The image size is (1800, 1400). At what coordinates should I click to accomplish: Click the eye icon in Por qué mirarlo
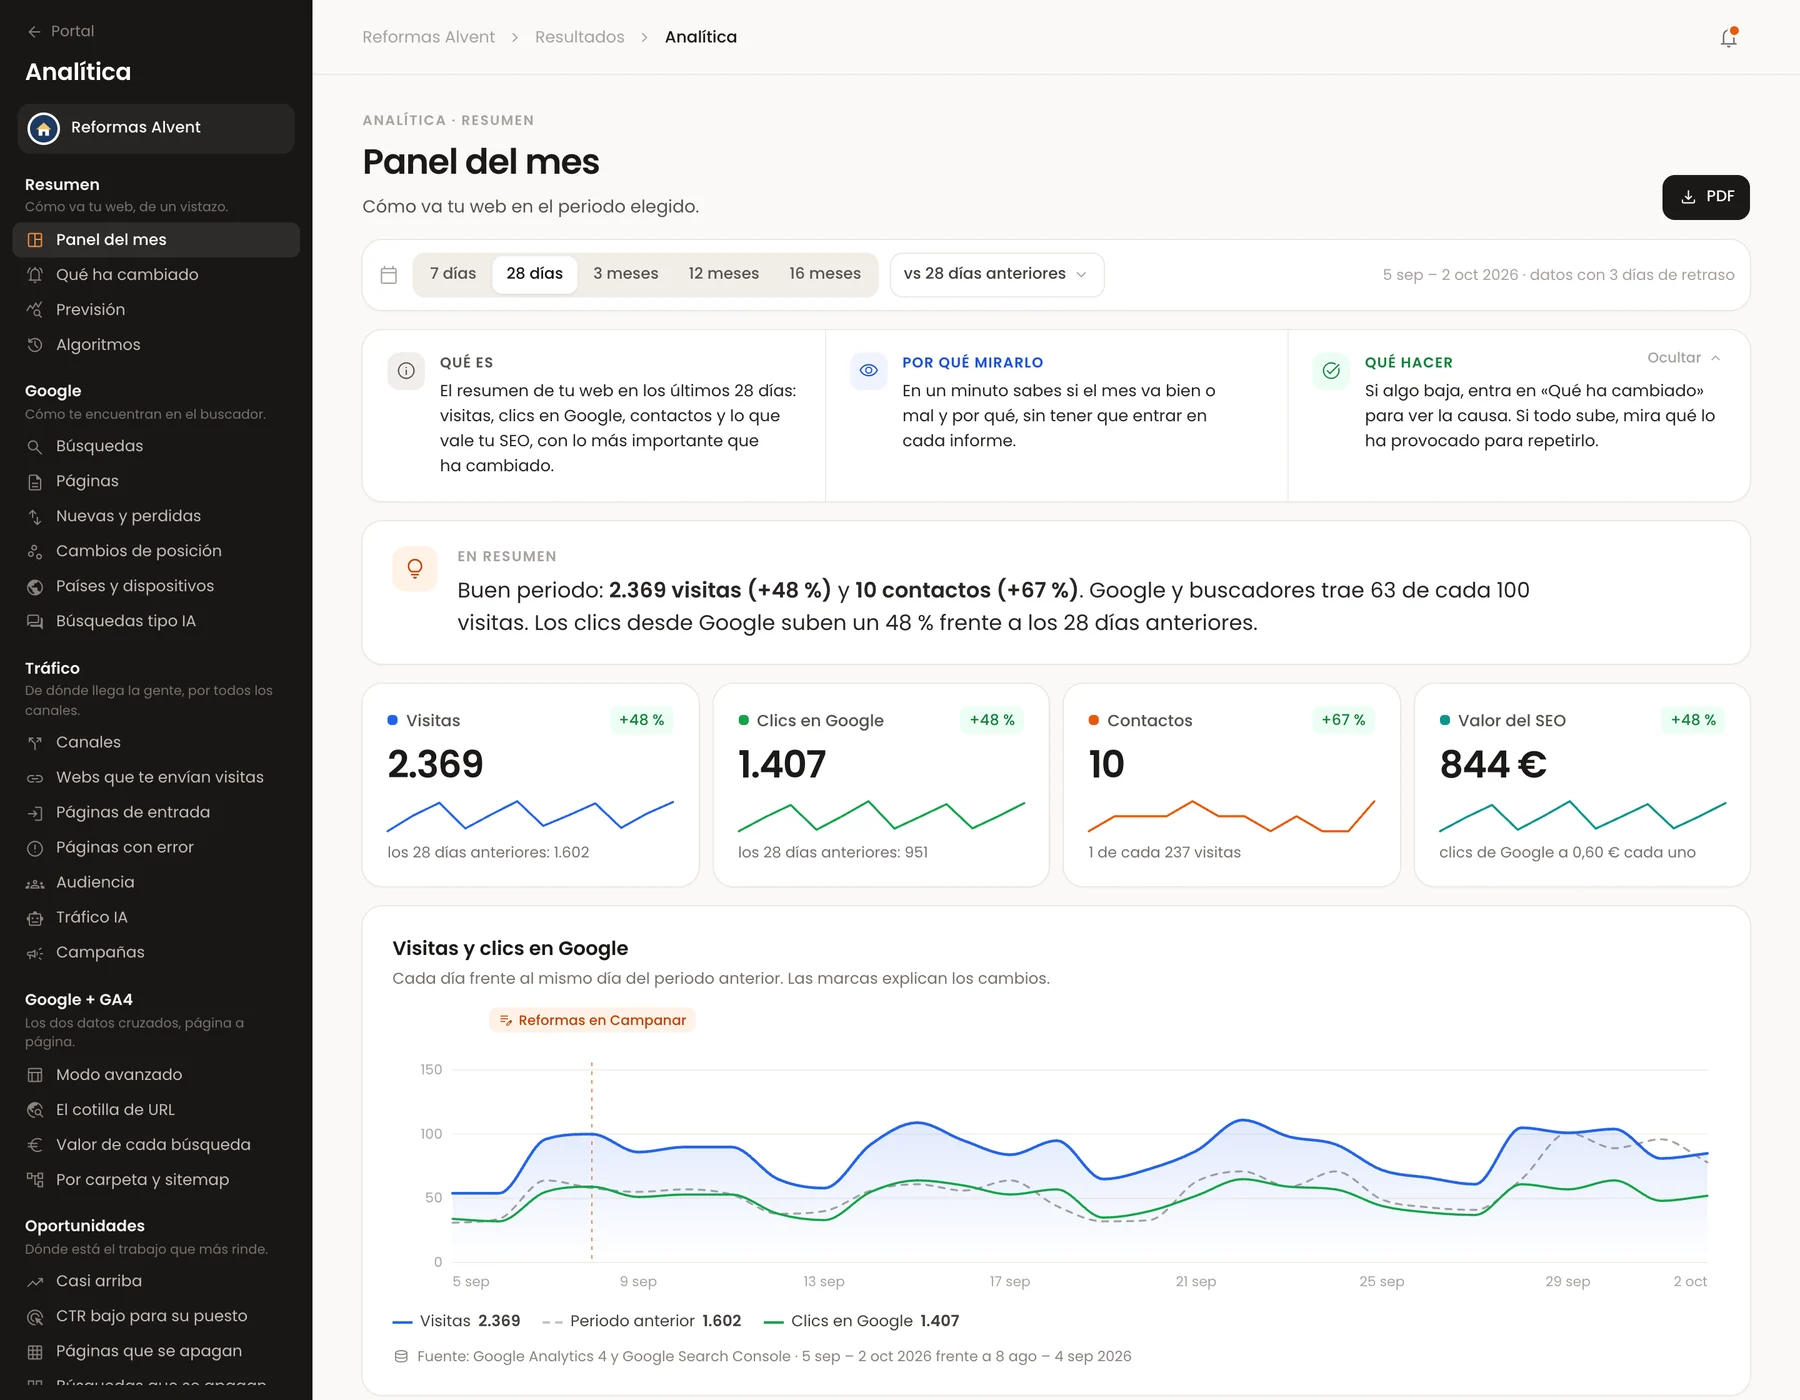(868, 371)
